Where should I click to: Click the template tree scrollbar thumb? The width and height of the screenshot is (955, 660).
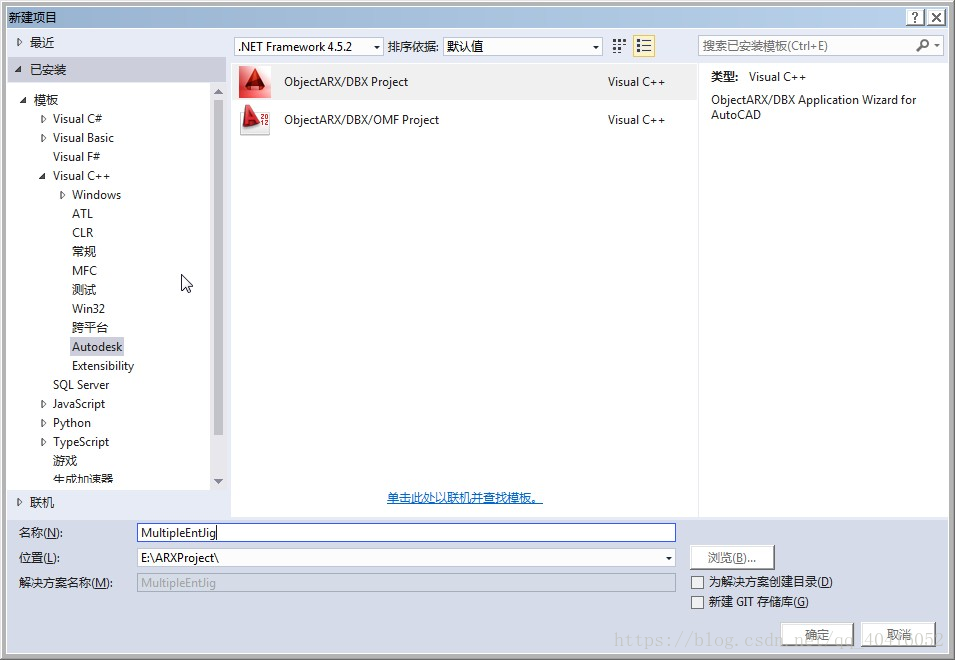[x=219, y=268]
